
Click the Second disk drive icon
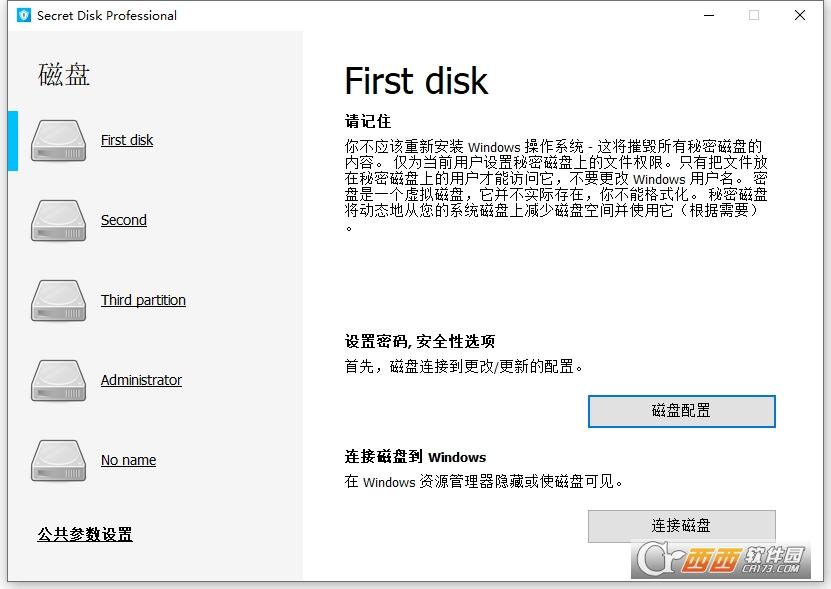click(x=58, y=221)
